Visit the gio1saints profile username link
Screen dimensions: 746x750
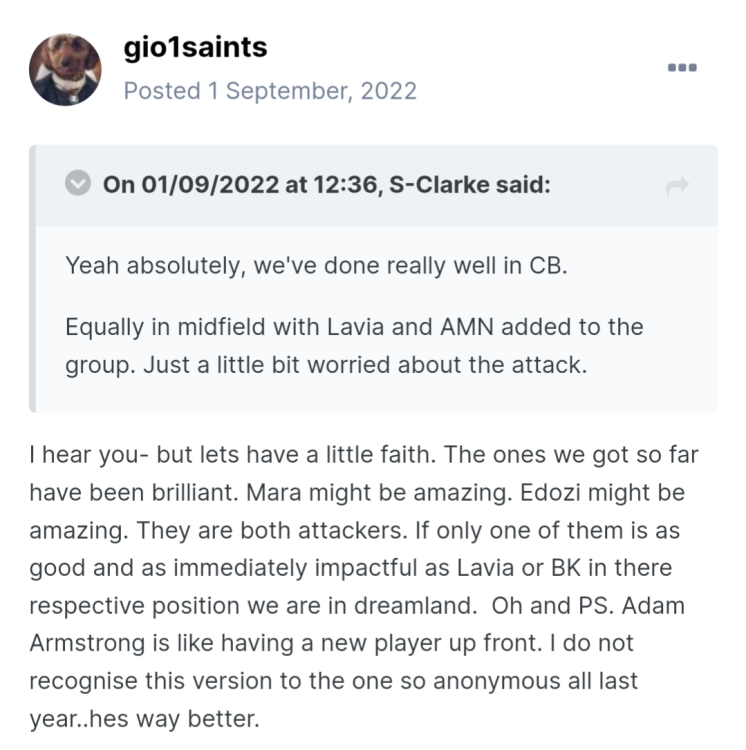195,48
